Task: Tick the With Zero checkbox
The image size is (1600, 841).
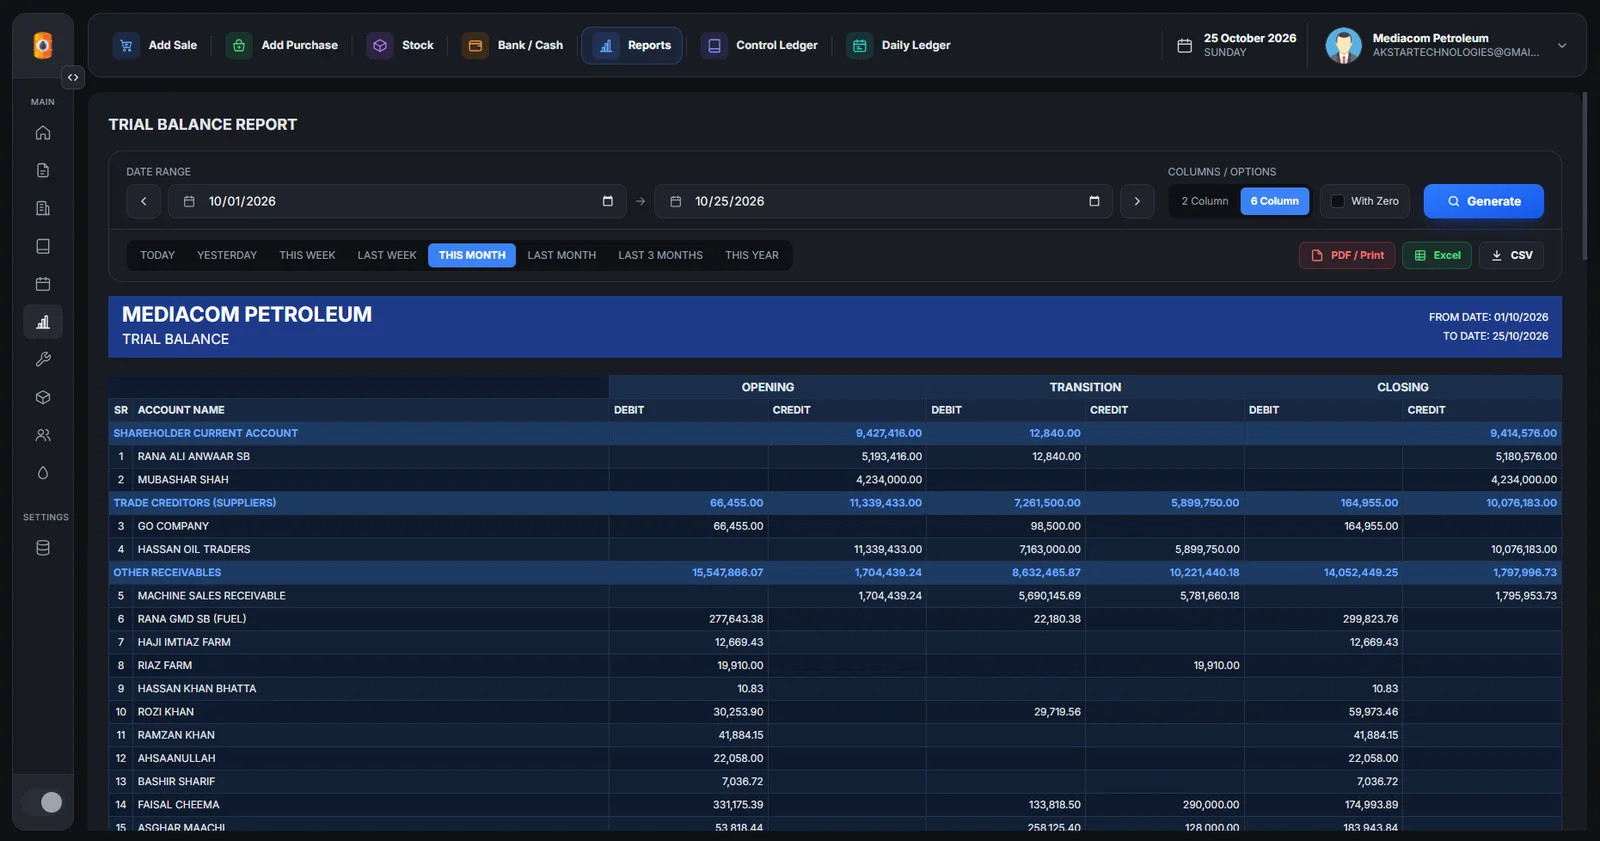Action: click(1337, 201)
